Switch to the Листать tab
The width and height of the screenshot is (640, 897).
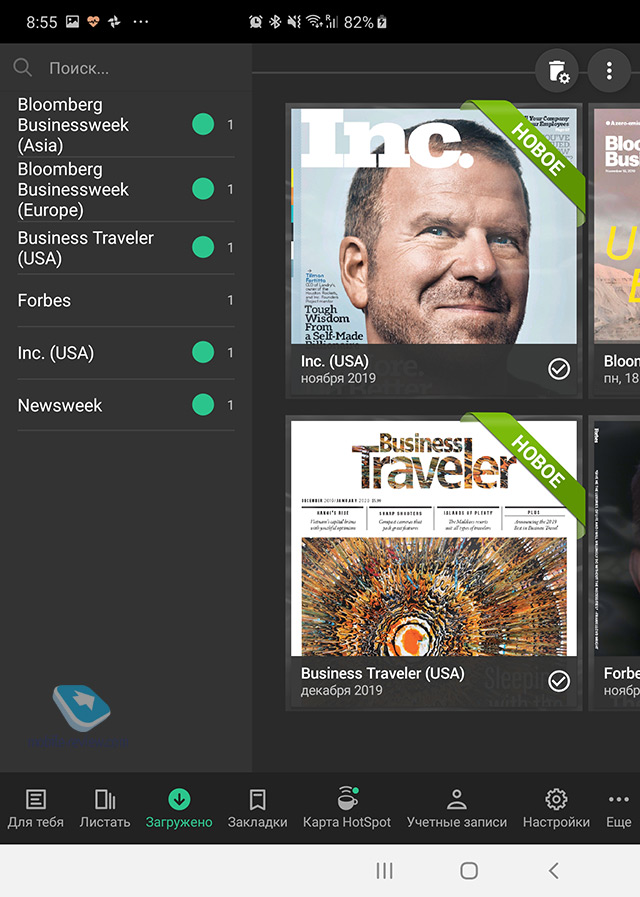(x=105, y=808)
